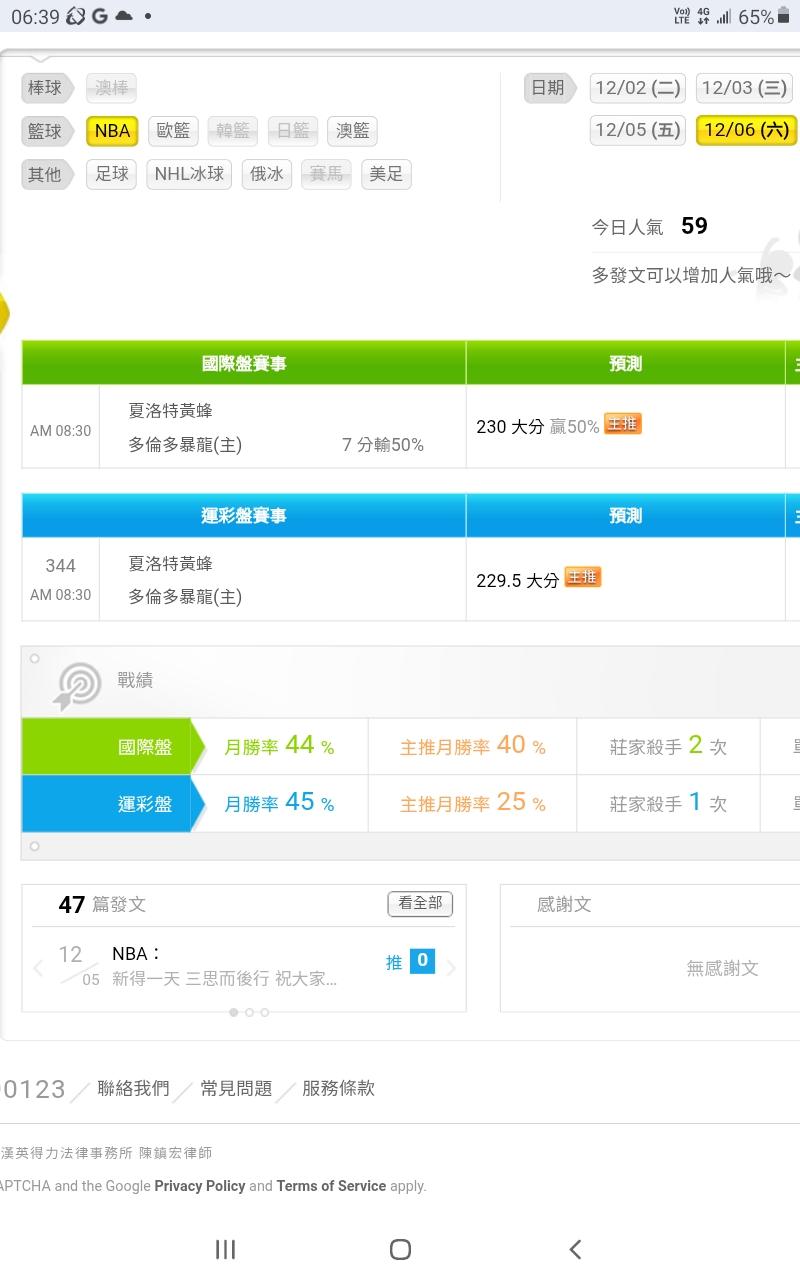Select the 歐籃 league filter
The width and height of the screenshot is (800, 1280).
[x=173, y=131]
